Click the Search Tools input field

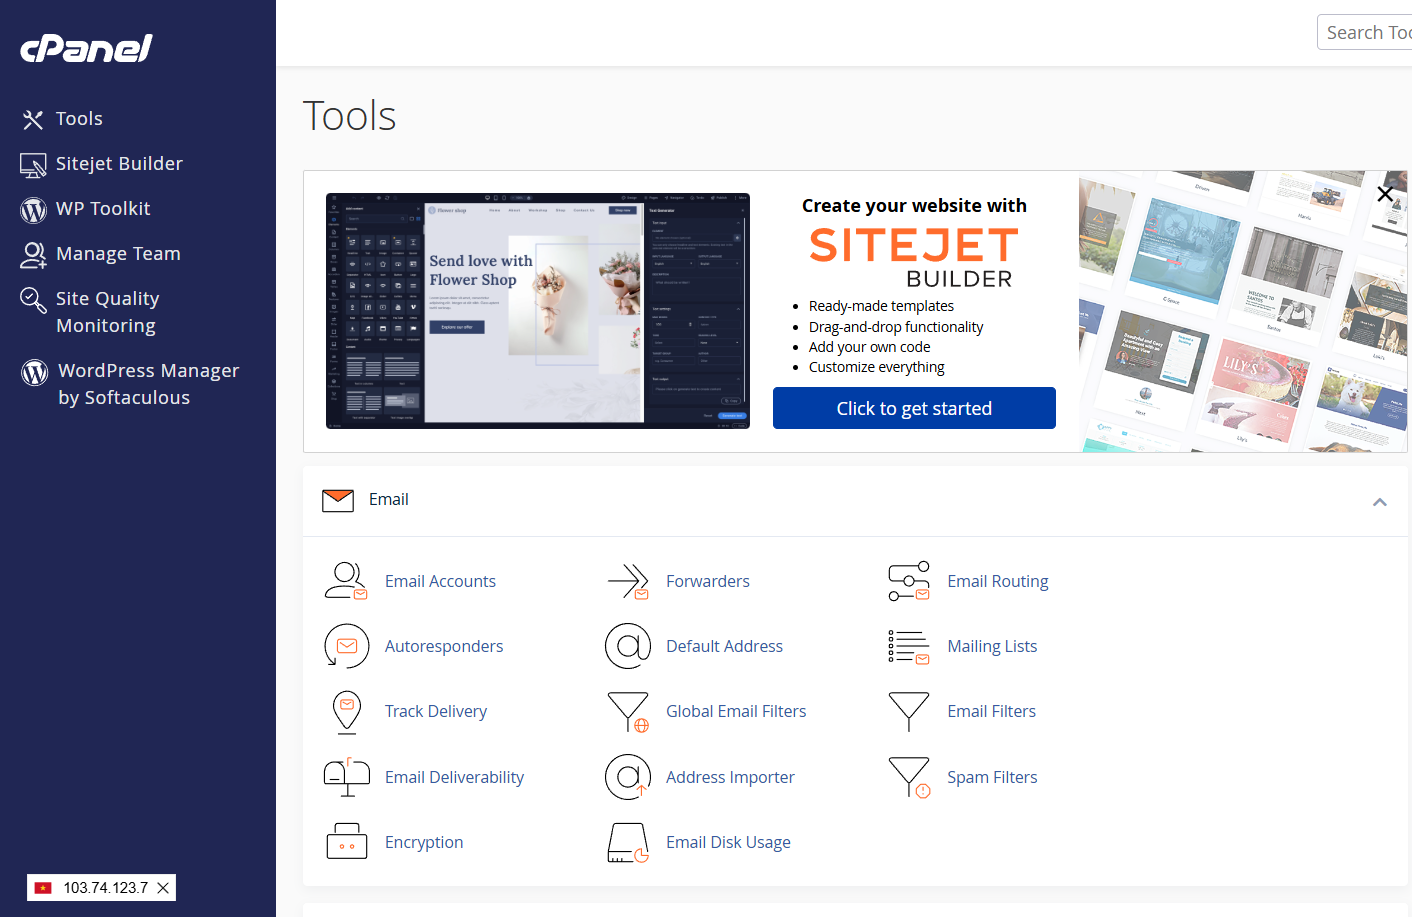(1365, 32)
